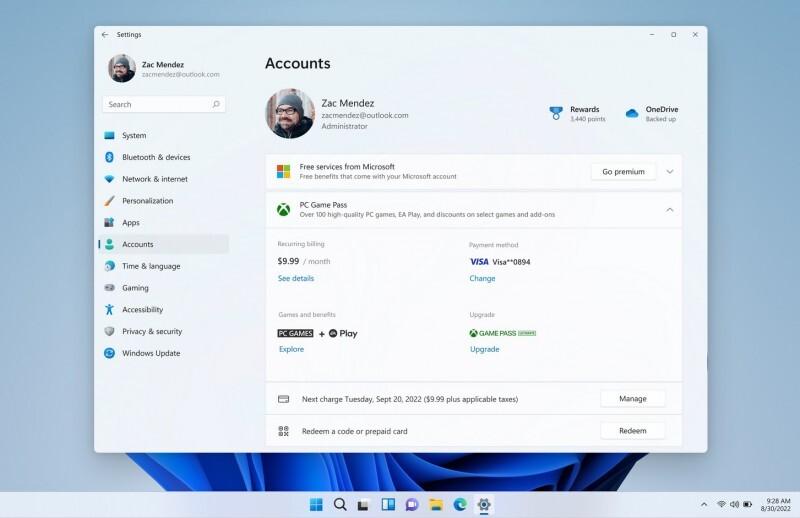Click the credit card icon beside Next charge
800x518 pixels.
tap(283, 399)
